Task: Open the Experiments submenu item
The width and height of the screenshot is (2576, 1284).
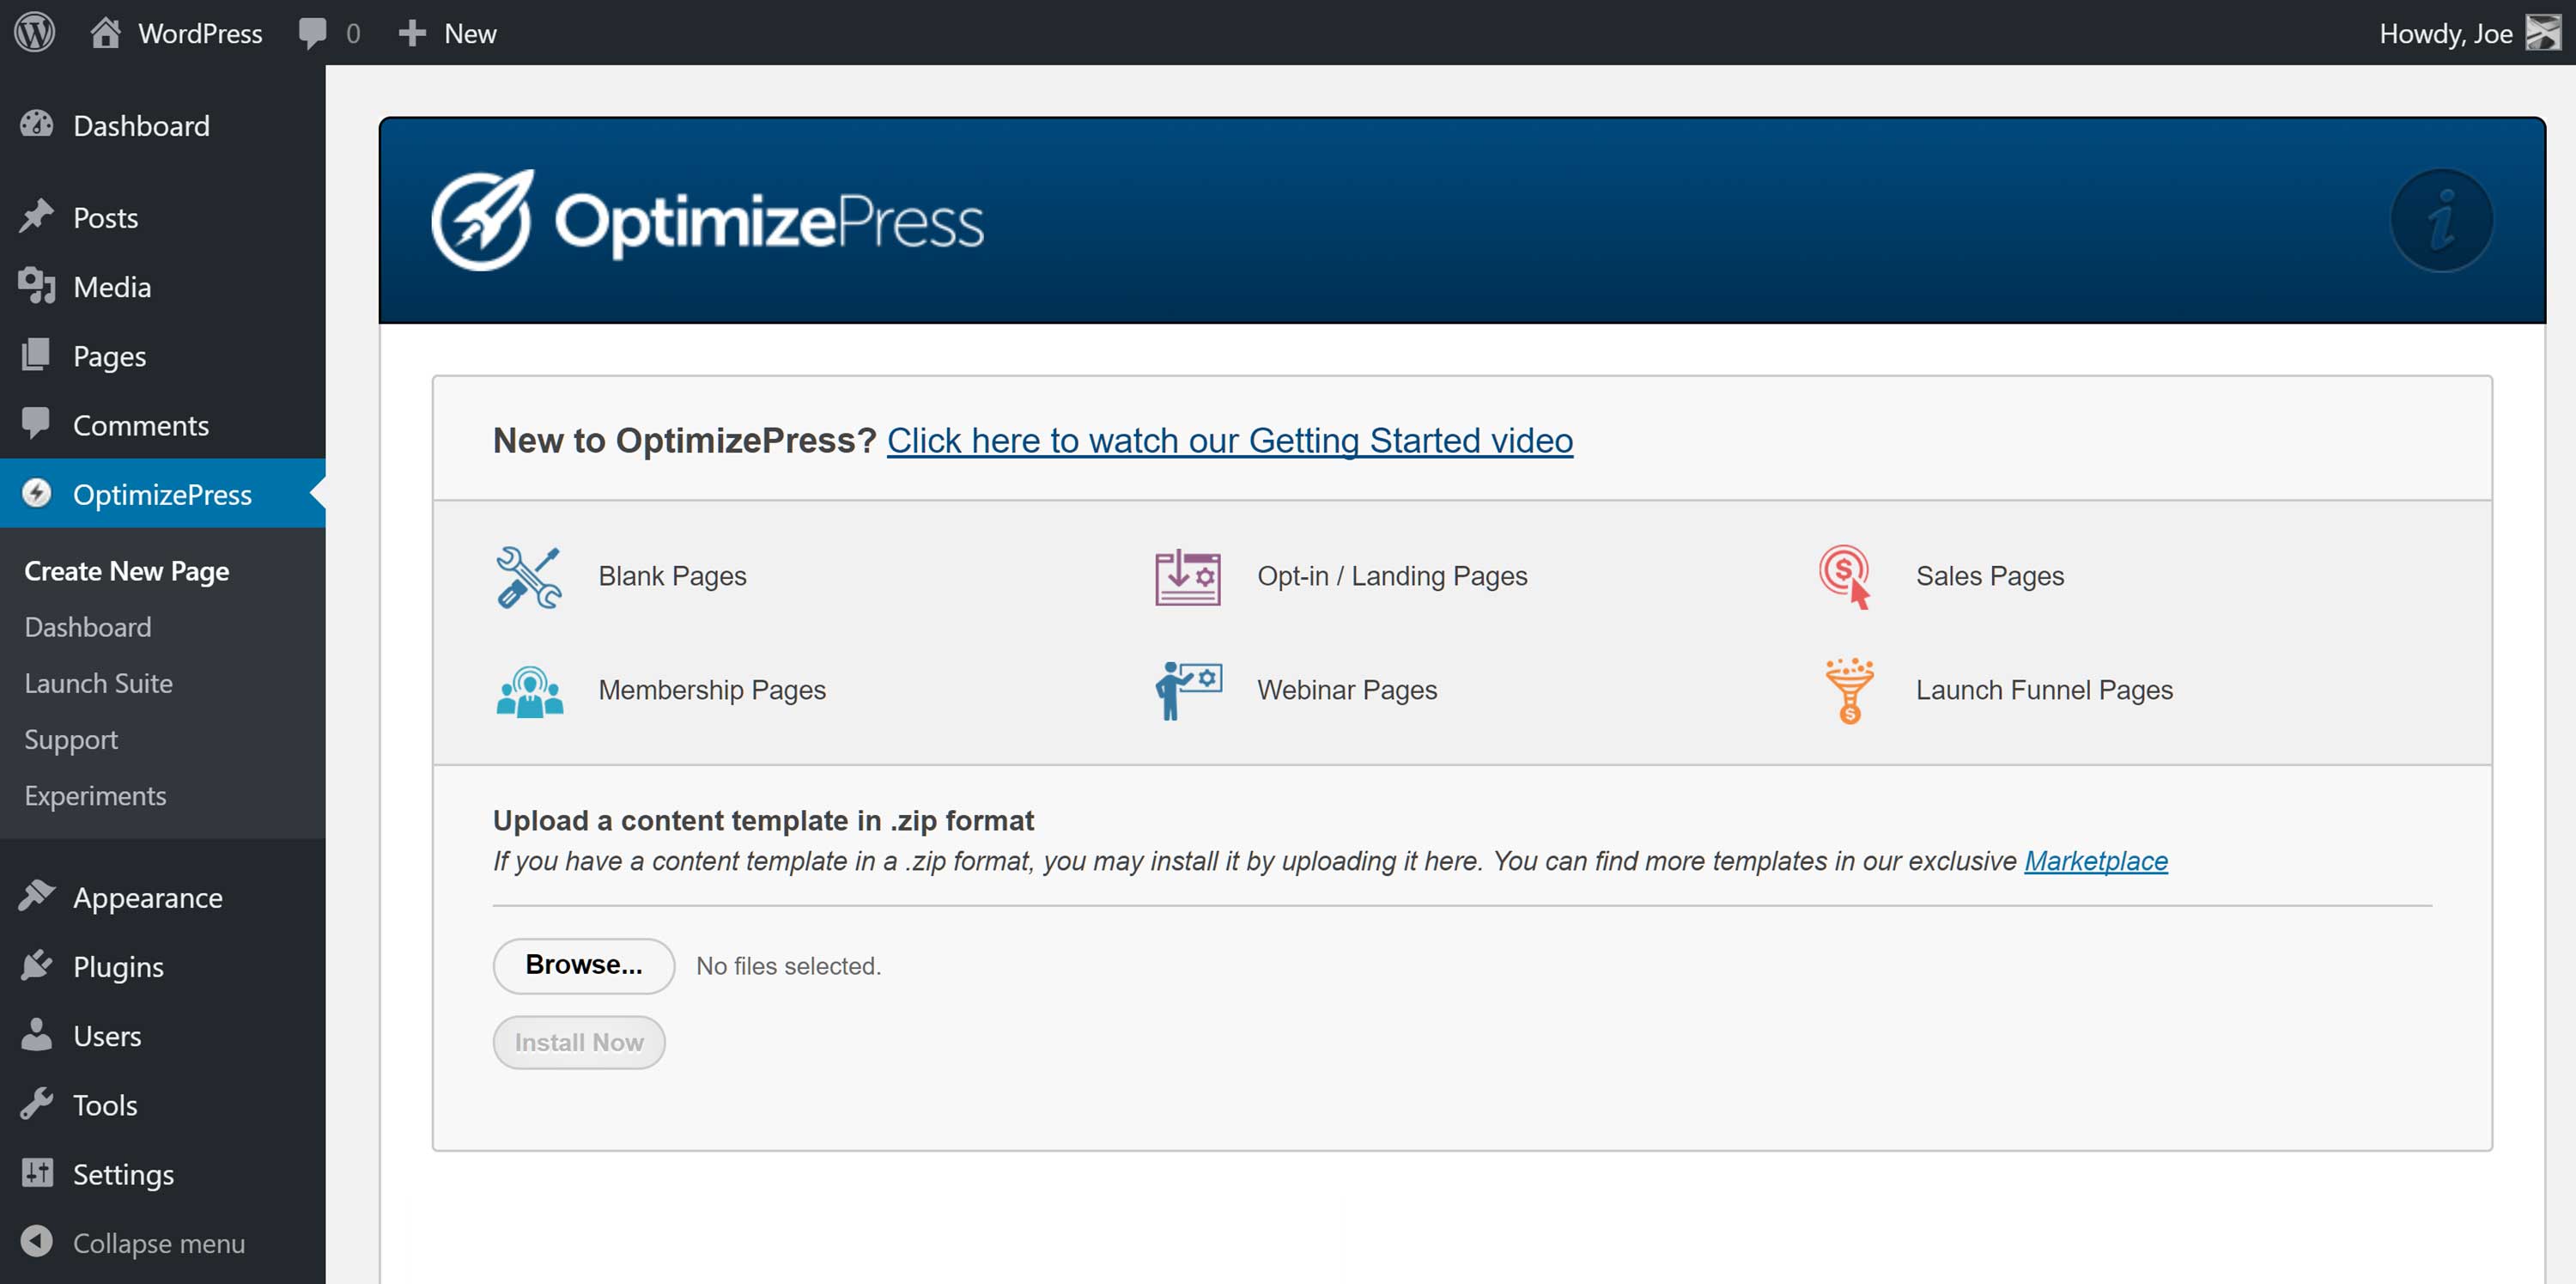Action: click(x=95, y=796)
